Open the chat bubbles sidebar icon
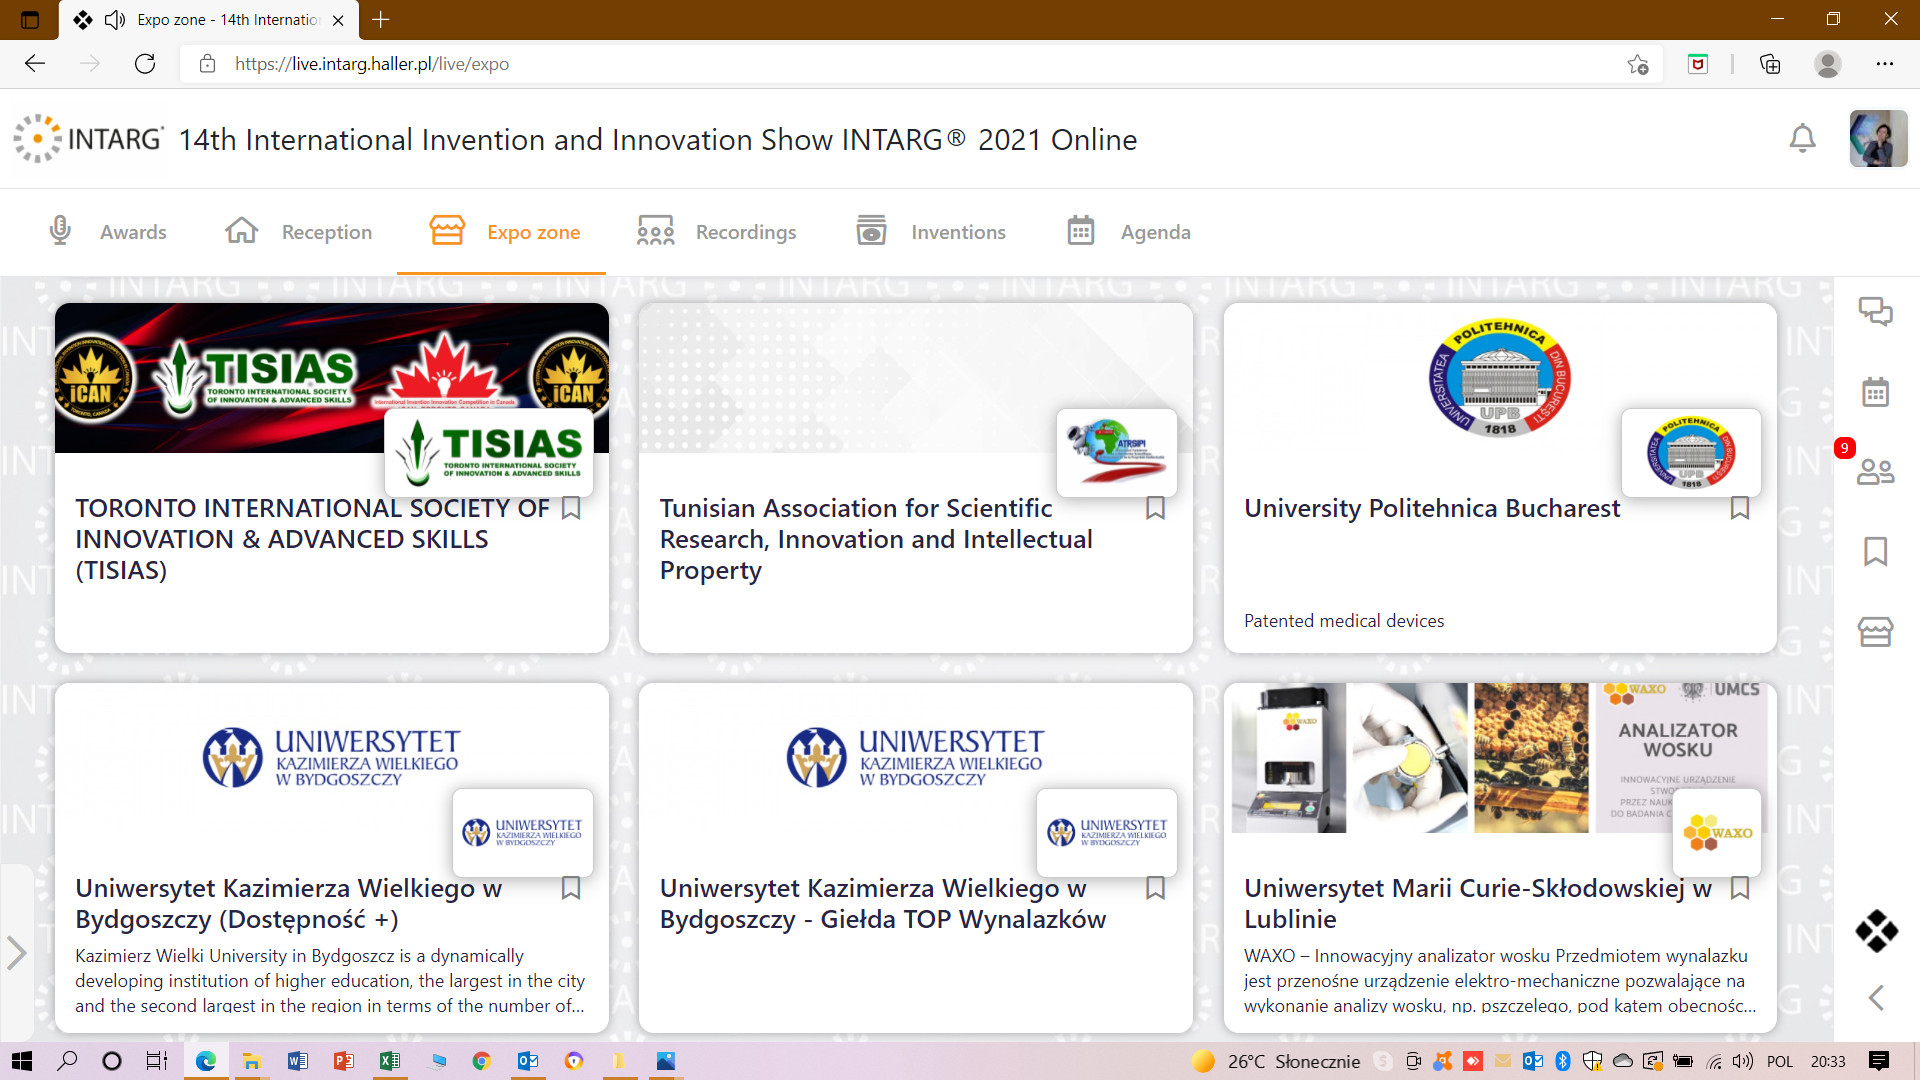Screen dimensions: 1920x1080 (x=1875, y=312)
